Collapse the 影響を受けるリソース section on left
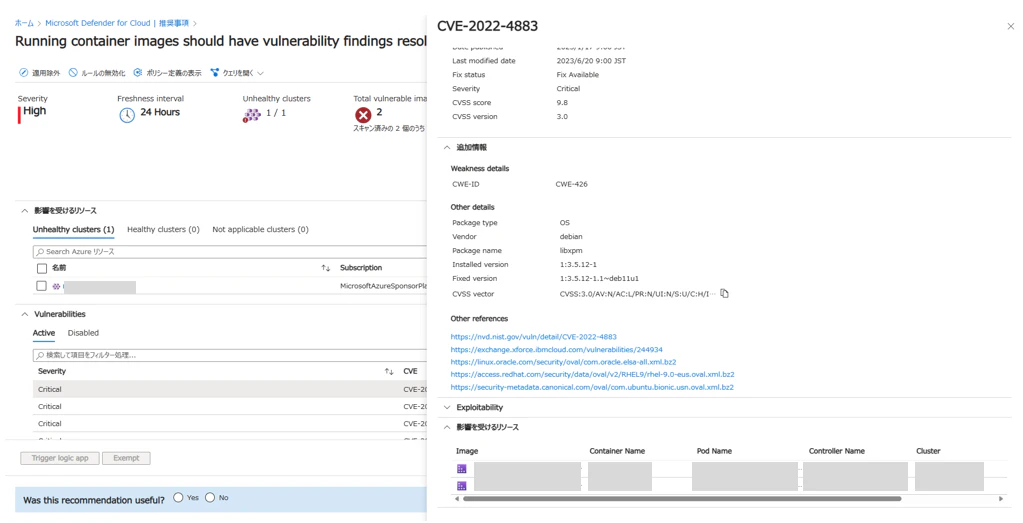The height and width of the screenshot is (523, 1023). point(25,211)
